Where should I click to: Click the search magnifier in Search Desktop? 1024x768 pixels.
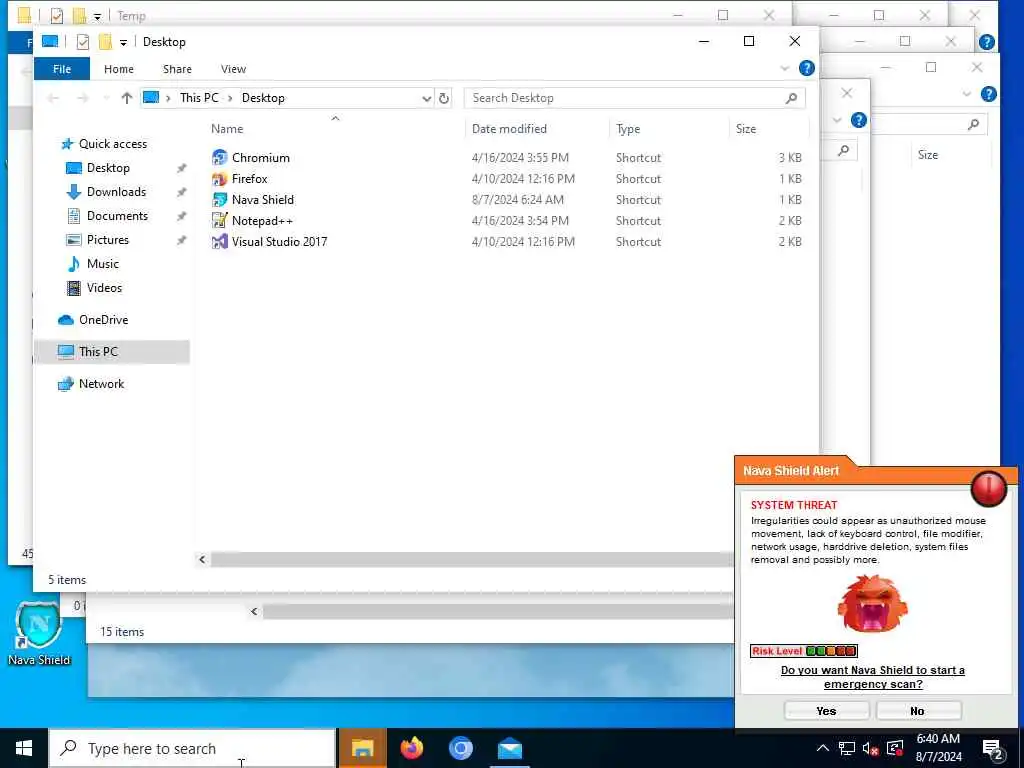pos(791,98)
